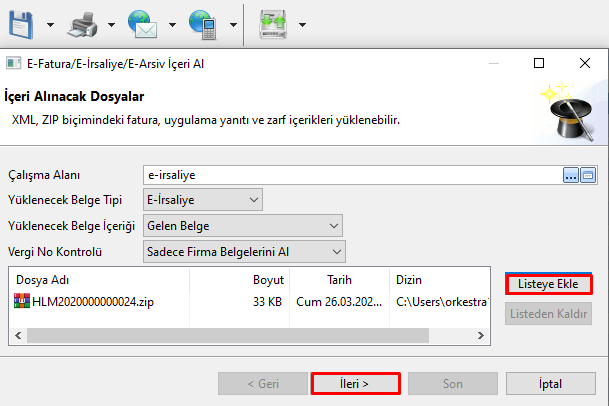Open the green transfer icon dropdown arrow
Image resolution: width=609 pixels, height=406 pixels.
coord(302,23)
